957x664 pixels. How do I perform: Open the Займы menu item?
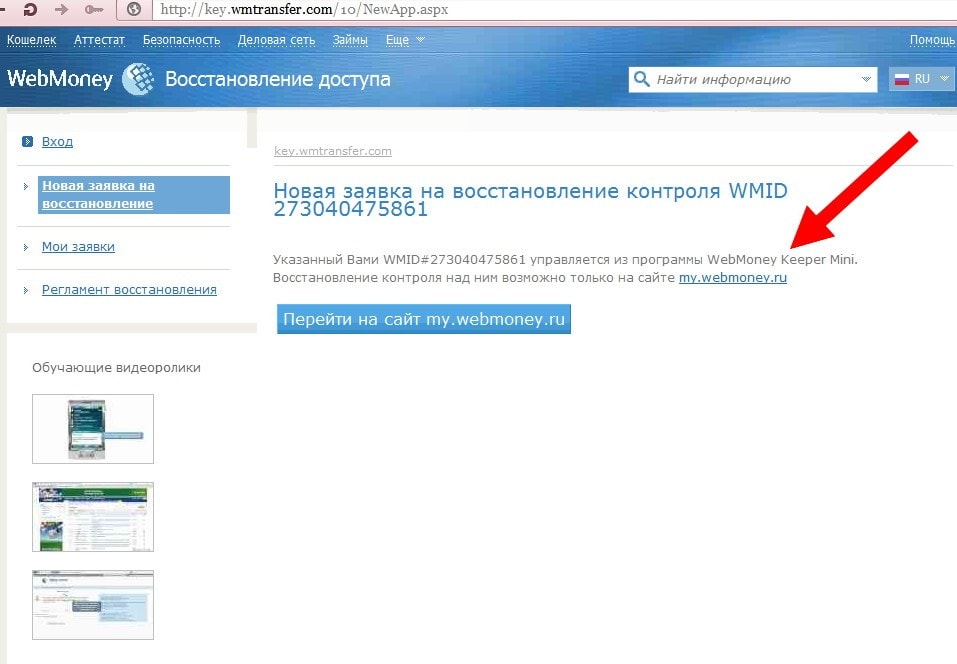[x=350, y=40]
